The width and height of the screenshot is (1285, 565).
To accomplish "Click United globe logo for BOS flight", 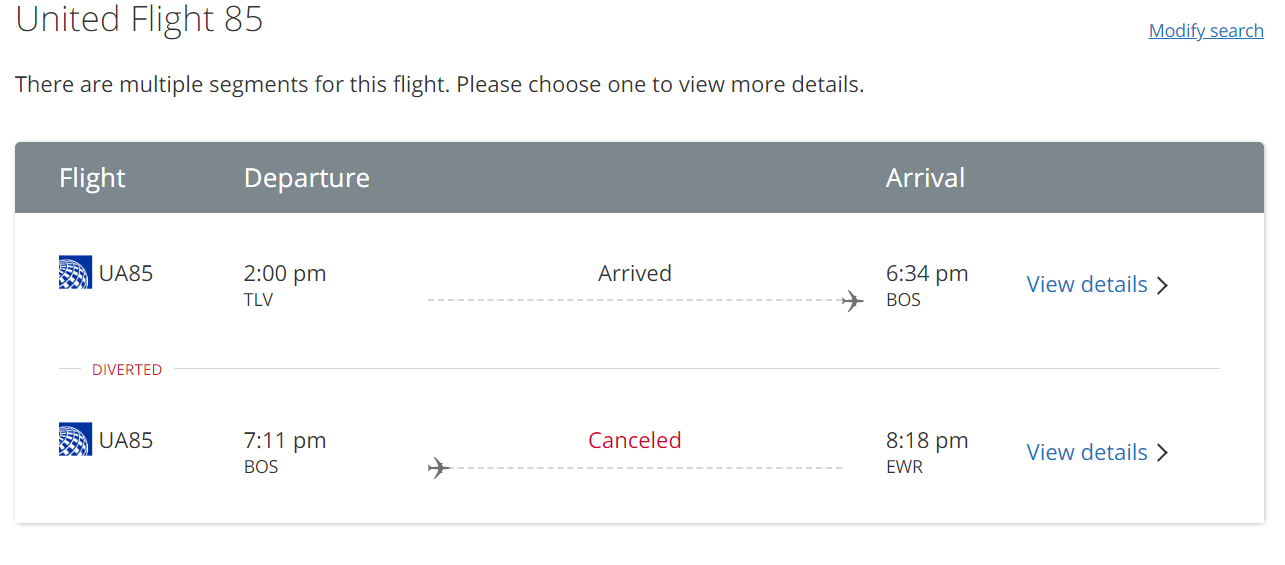I will point(75,440).
